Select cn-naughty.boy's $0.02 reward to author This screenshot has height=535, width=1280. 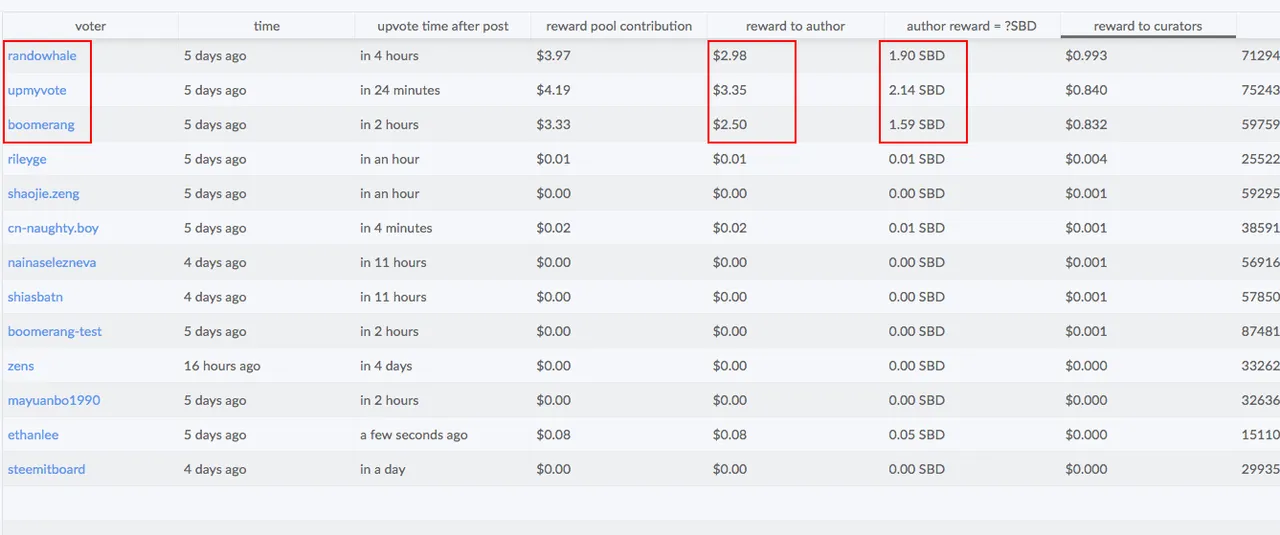[730, 228]
